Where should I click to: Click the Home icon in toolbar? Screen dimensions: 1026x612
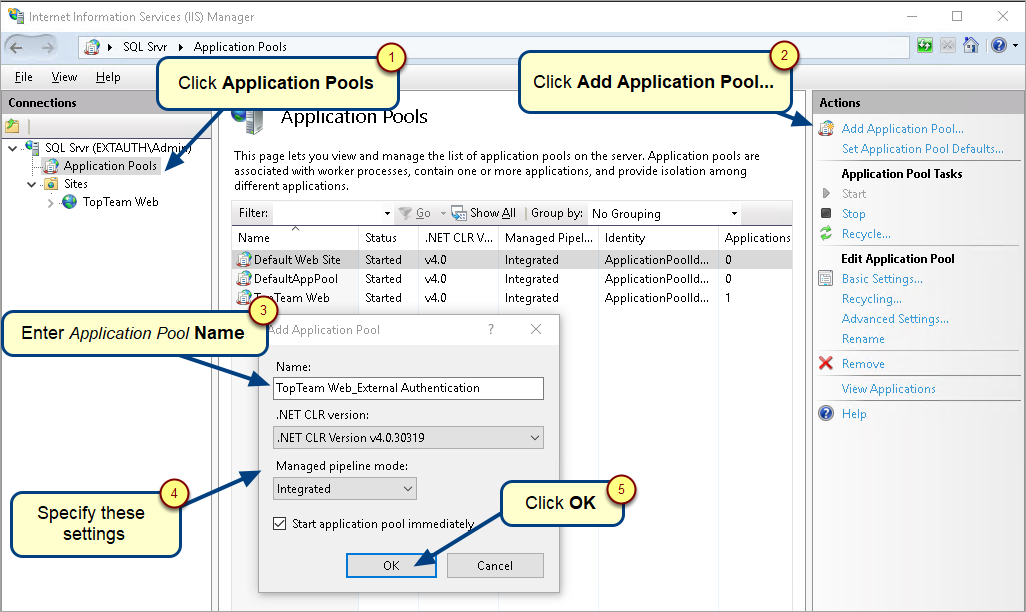971,45
